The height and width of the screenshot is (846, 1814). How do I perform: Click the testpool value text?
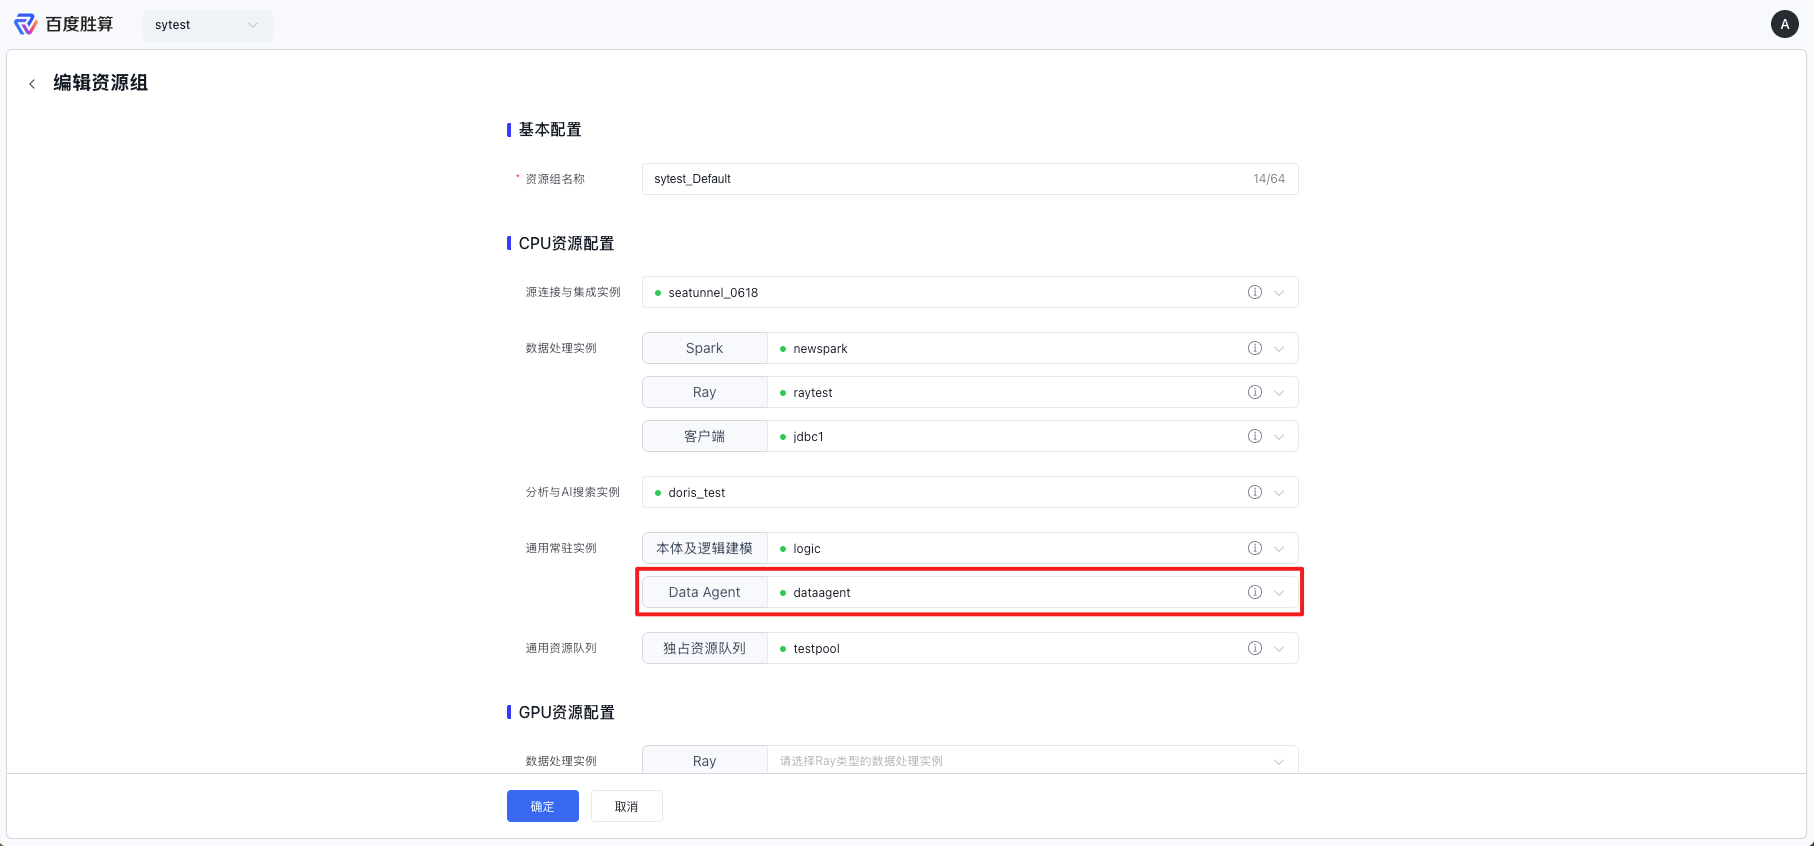tap(816, 649)
